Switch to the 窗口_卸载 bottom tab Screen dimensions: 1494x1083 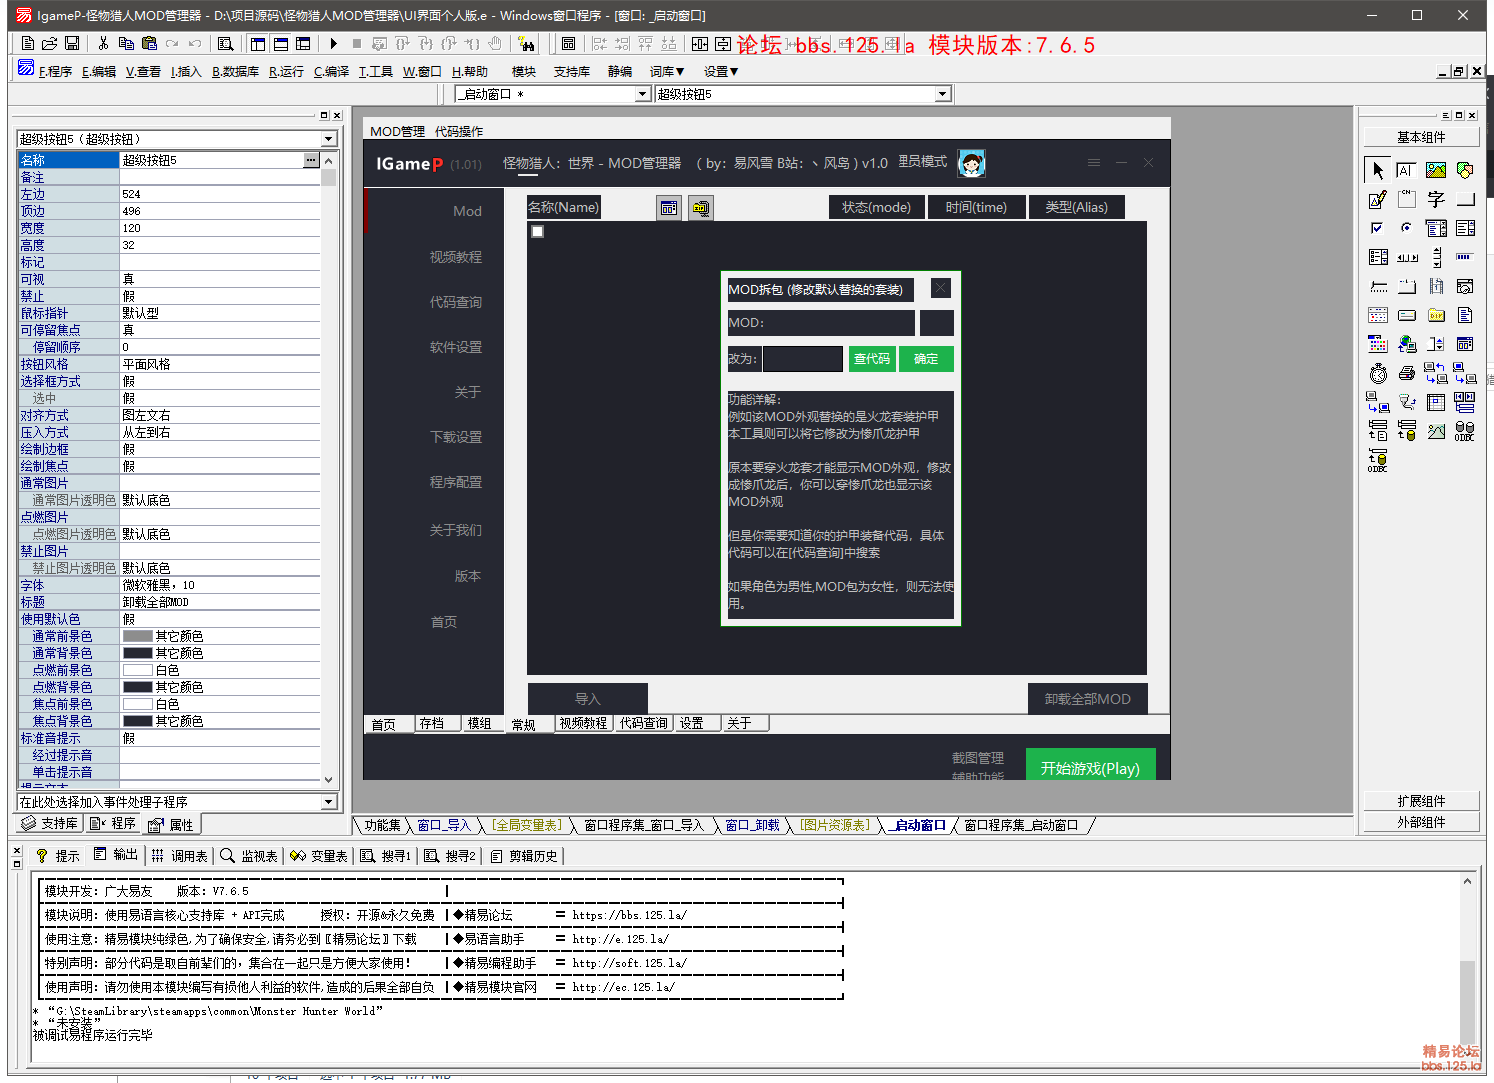(752, 825)
